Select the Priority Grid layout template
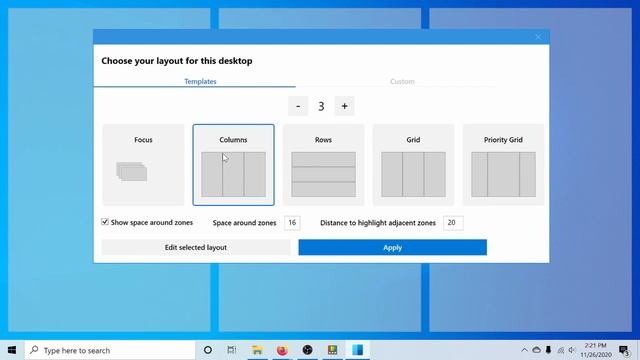The height and width of the screenshot is (360, 640). 503,165
